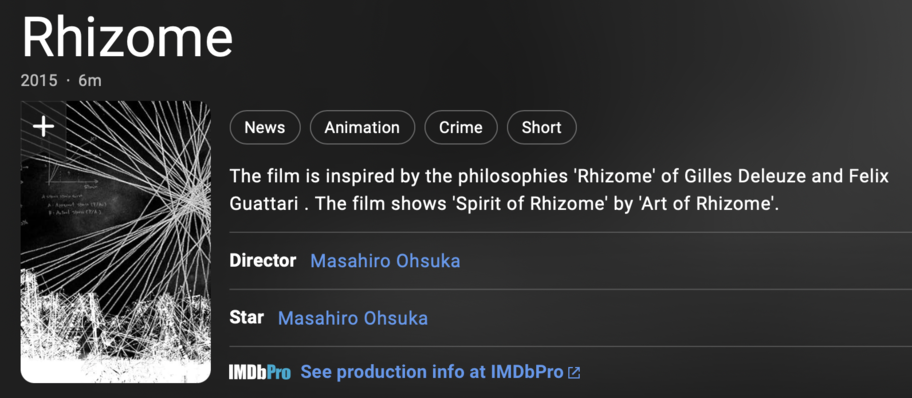The width and height of the screenshot is (912, 398).
Task: Click the external link arrow icon
Action: [574, 372]
